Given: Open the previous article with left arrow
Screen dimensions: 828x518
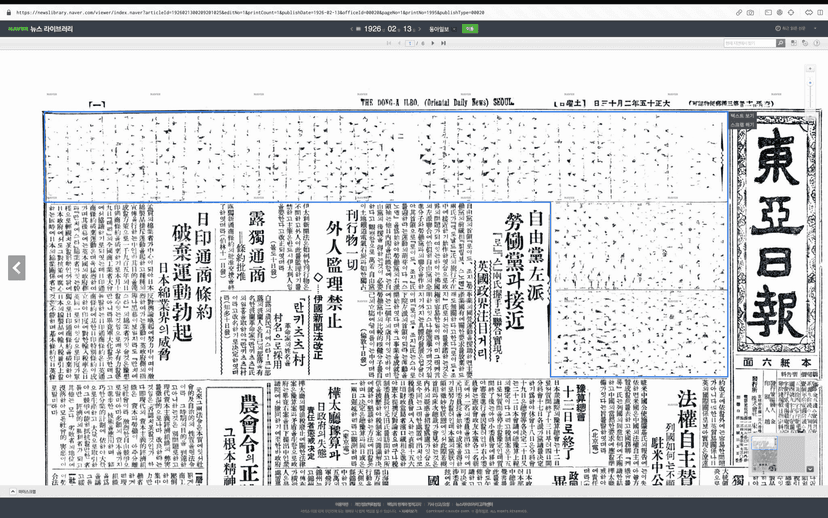Looking at the screenshot, I should tap(16, 267).
